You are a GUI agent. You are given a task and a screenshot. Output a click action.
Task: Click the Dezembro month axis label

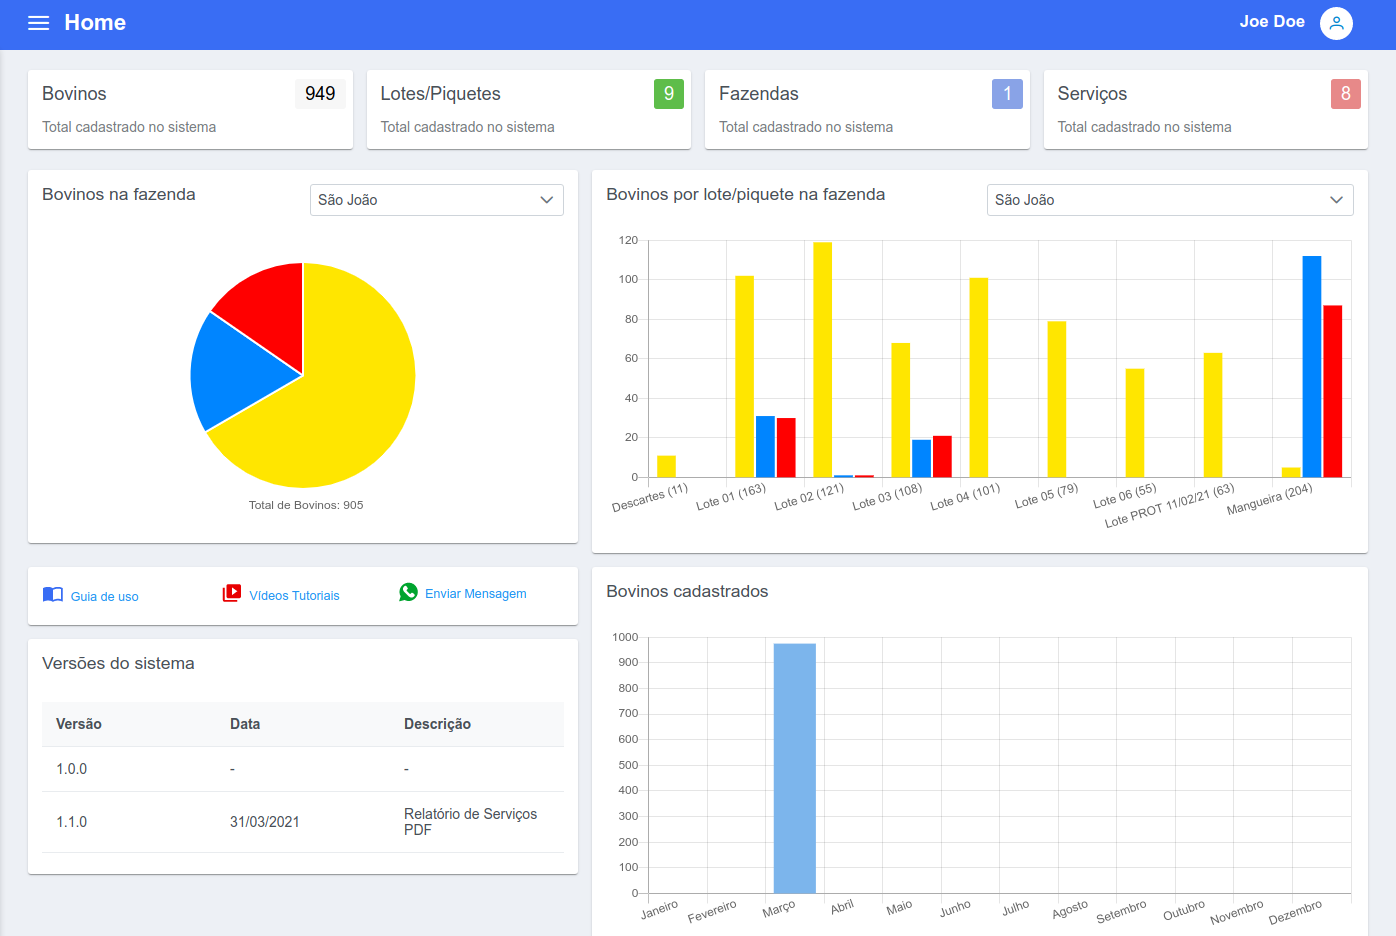pos(1295,912)
